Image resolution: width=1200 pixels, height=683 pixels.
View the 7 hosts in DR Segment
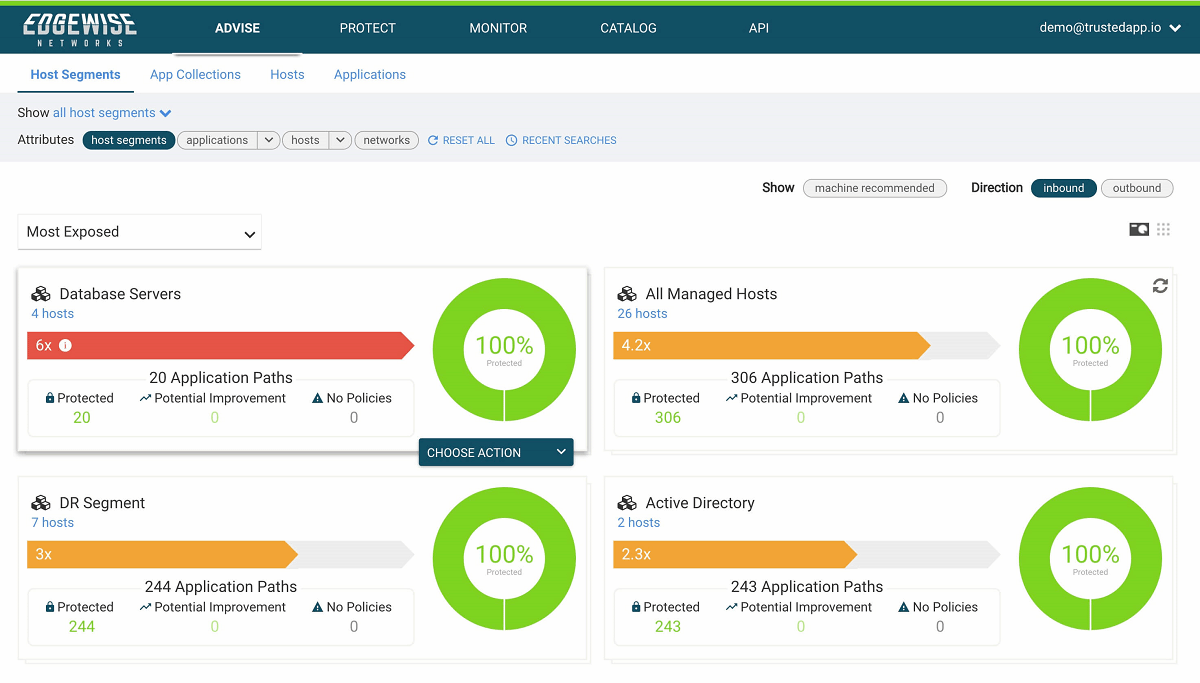[51, 522]
